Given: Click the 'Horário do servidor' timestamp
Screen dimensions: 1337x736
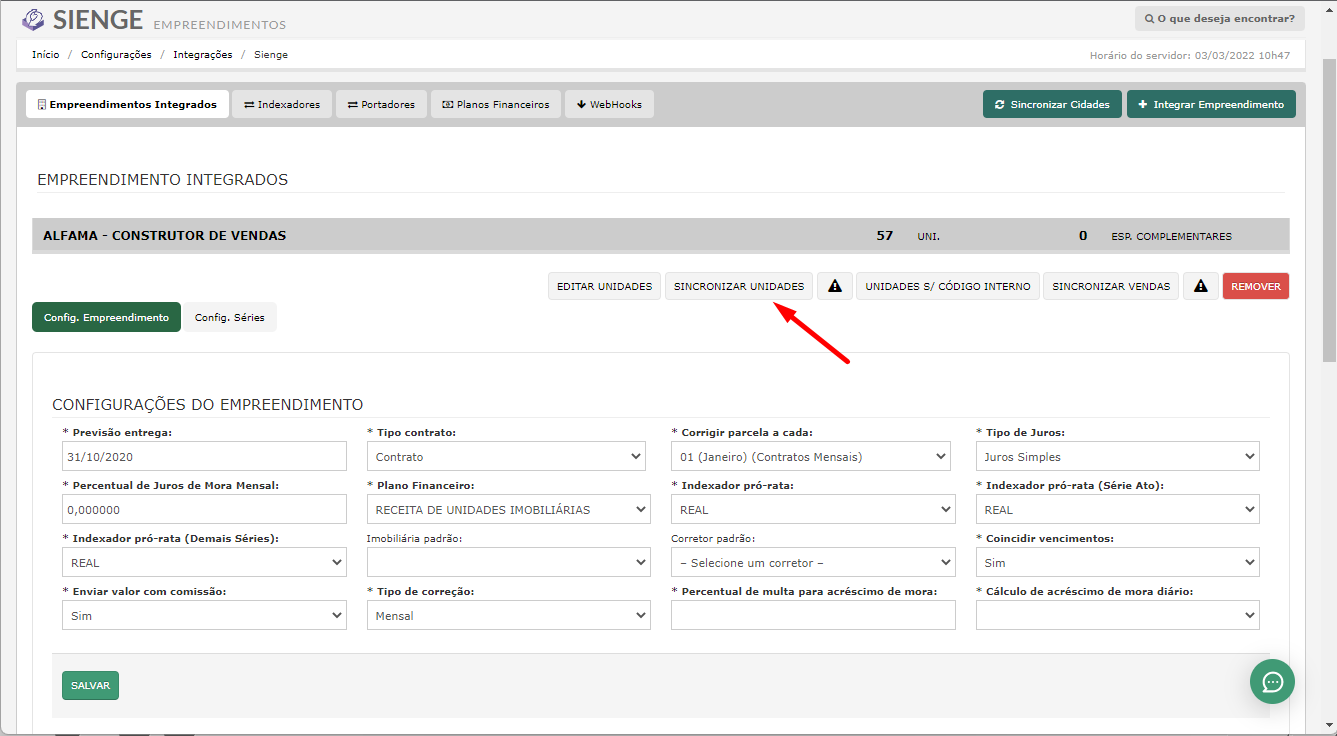Looking at the screenshot, I should 1190,56.
